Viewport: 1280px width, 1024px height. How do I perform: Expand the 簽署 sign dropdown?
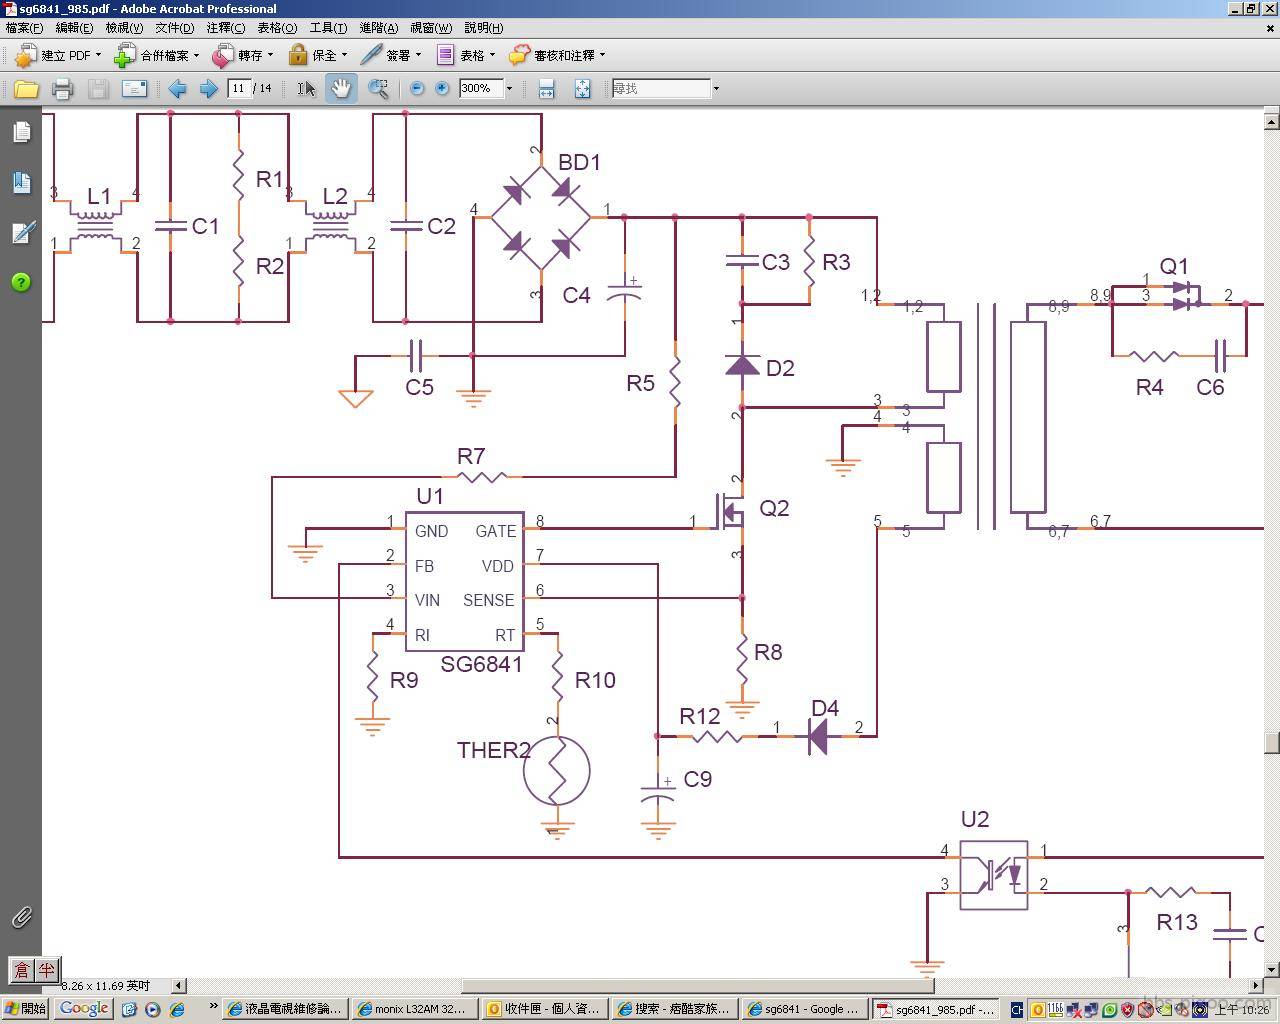[418, 55]
